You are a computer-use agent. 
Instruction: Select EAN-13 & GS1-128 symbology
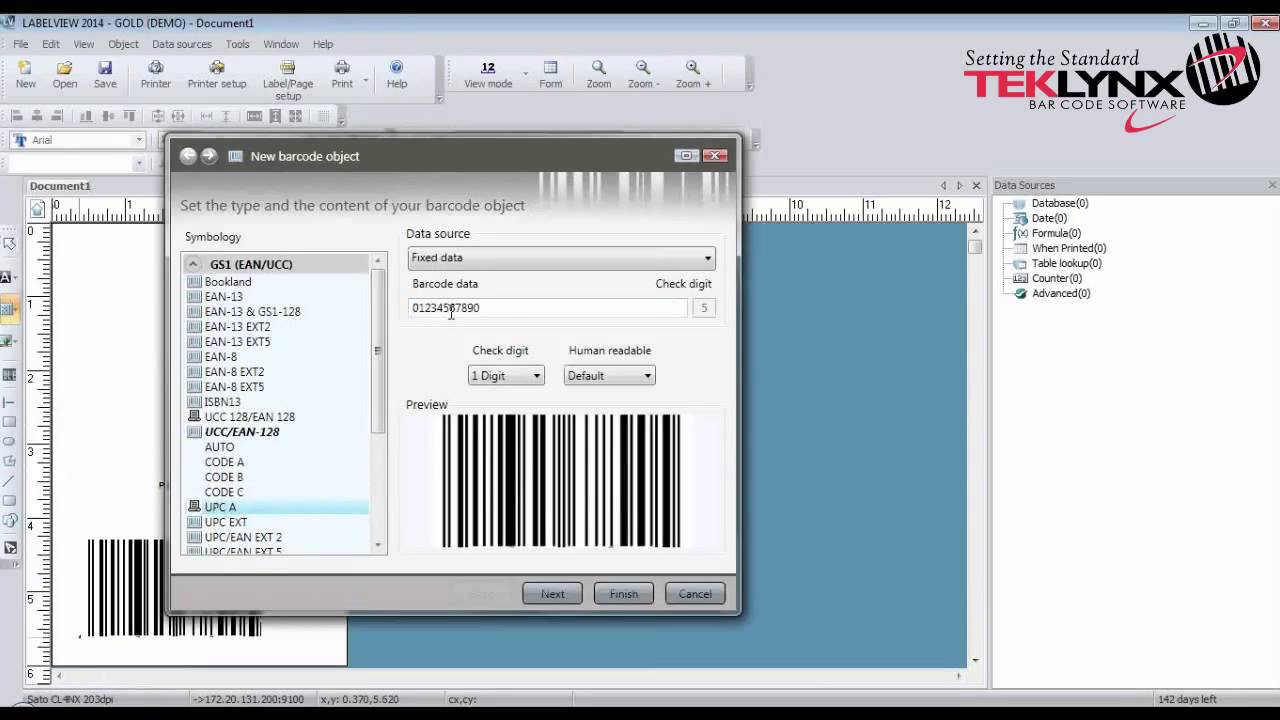click(x=252, y=312)
